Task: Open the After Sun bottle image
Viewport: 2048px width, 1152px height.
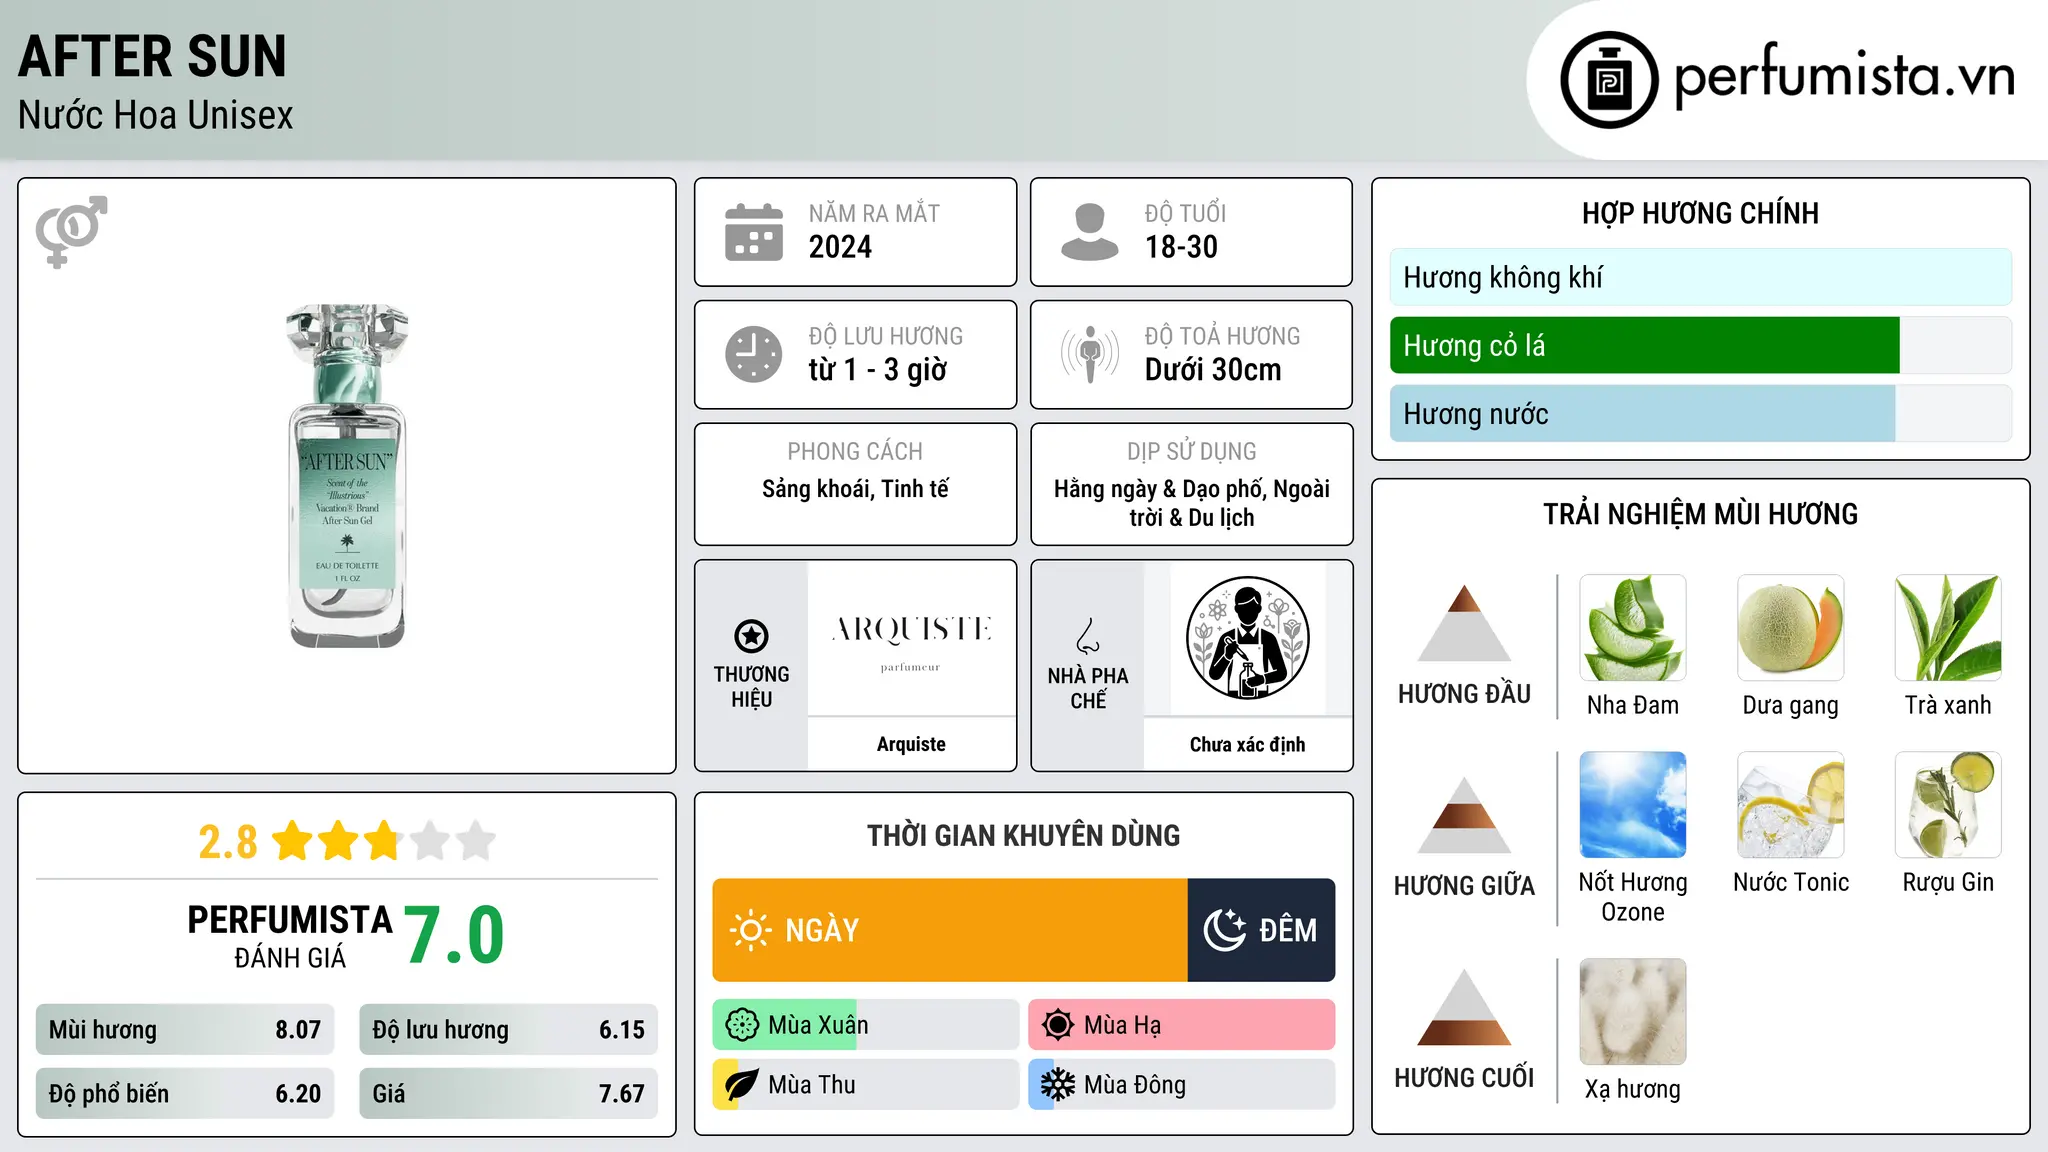Action: (347, 476)
